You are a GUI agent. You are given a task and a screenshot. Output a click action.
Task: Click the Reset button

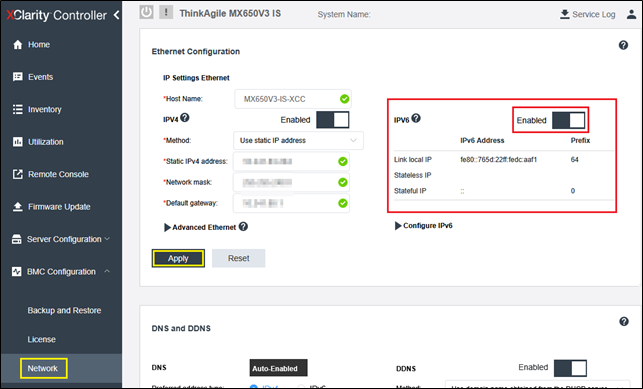(x=238, y=258)
